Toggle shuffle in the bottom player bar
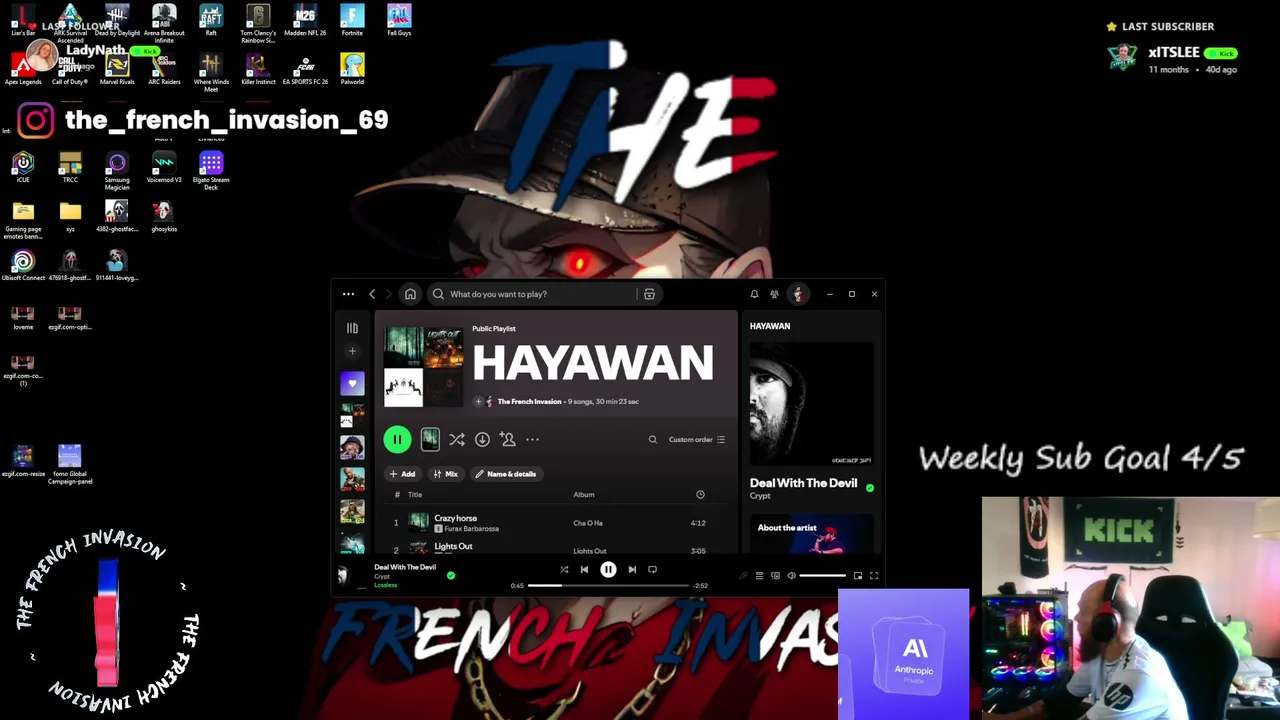 [x=564, y=569]
